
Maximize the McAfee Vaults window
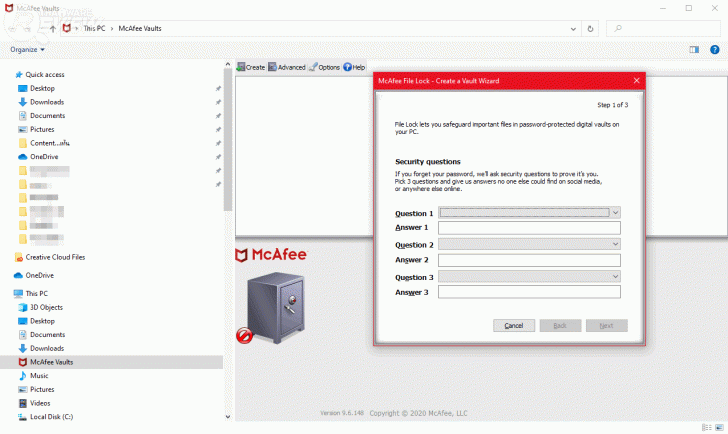coord(689,8)
